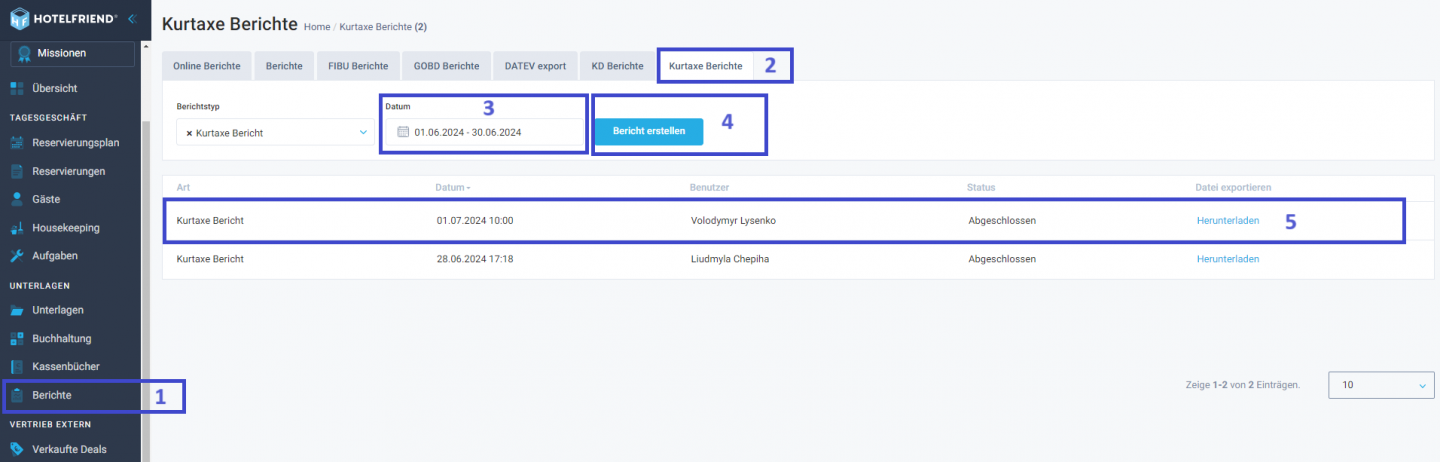Switch to GOBD Berichte tab
The image size is (1440, 462).
click(x=447, y=66)
